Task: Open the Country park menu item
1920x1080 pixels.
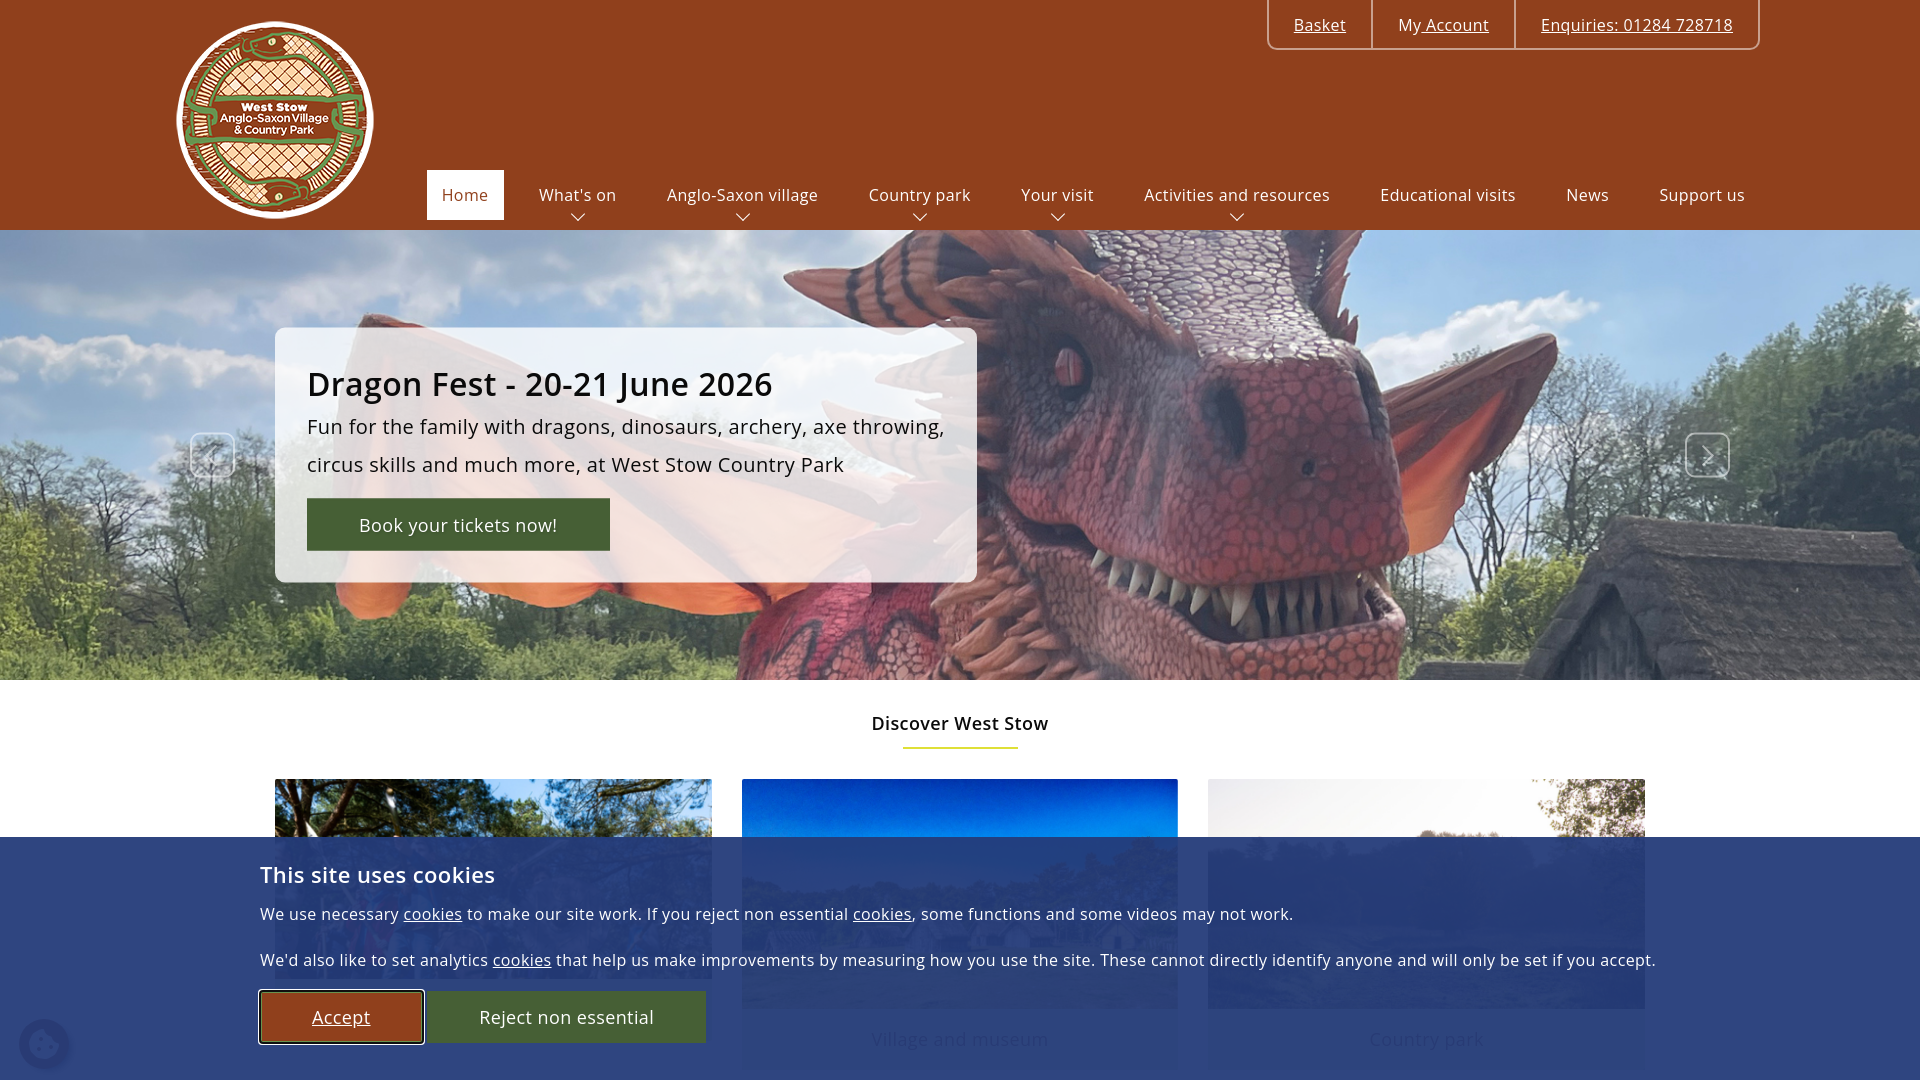Action: [x=919, y=195]
